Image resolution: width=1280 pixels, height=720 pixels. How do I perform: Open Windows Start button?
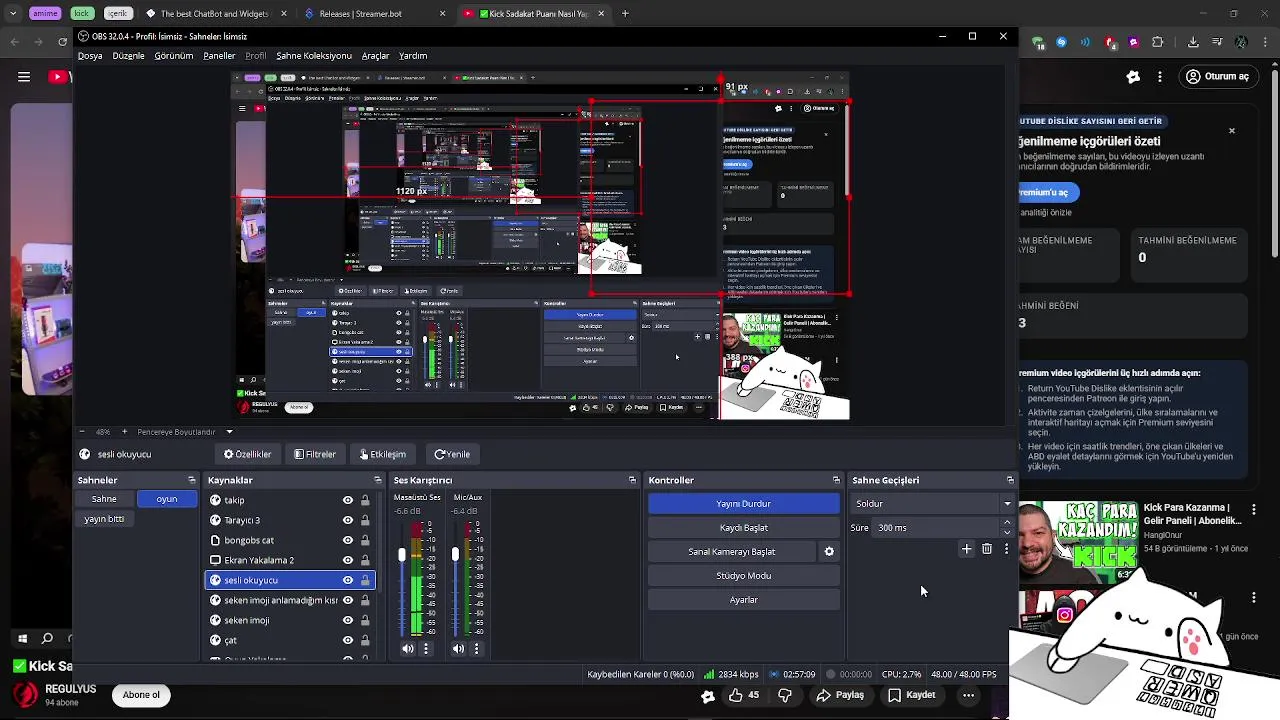22,638
